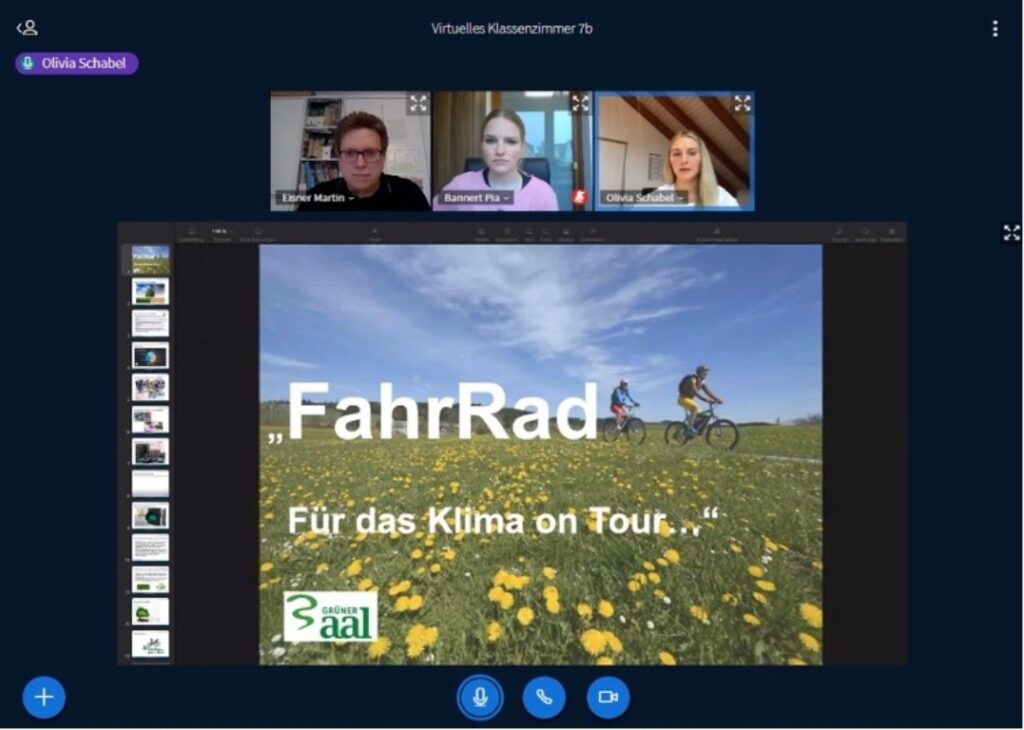Select the first slide thumbnail
This screenshot has height=730, width=1024.
tap(150, 260)
